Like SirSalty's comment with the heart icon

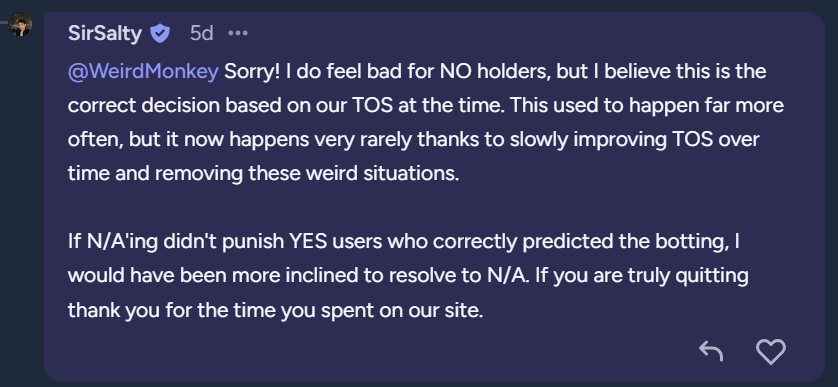771,352
